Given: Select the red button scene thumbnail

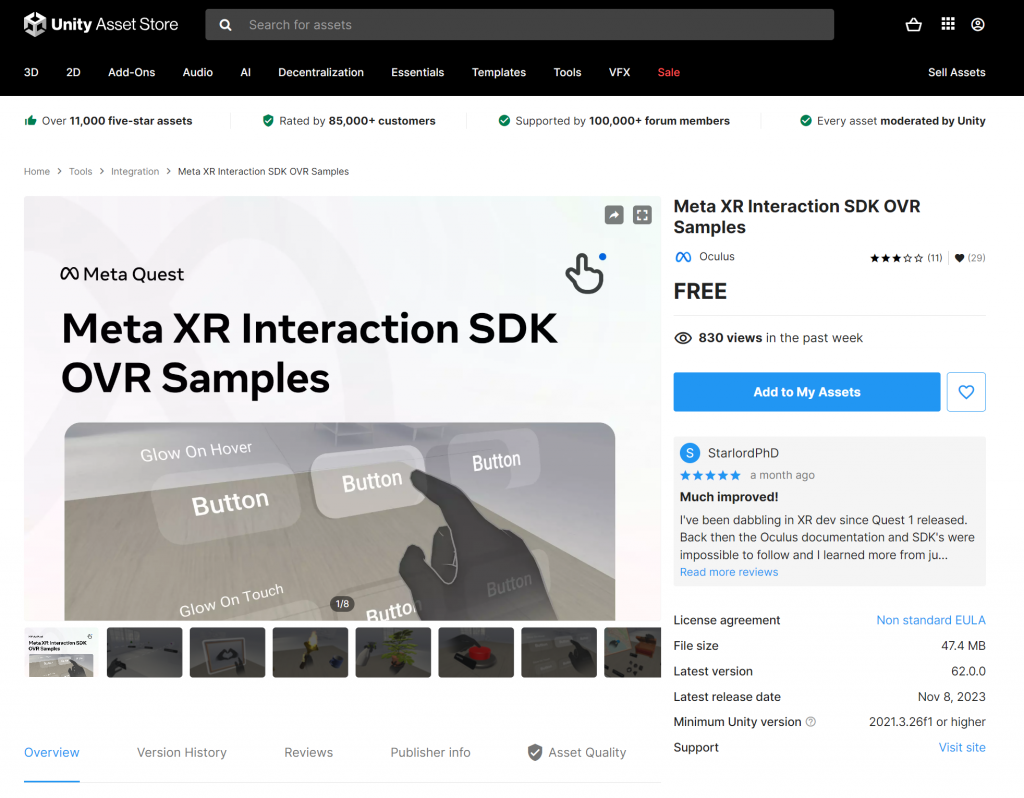Looking at the screenshot, I should 475,651.
